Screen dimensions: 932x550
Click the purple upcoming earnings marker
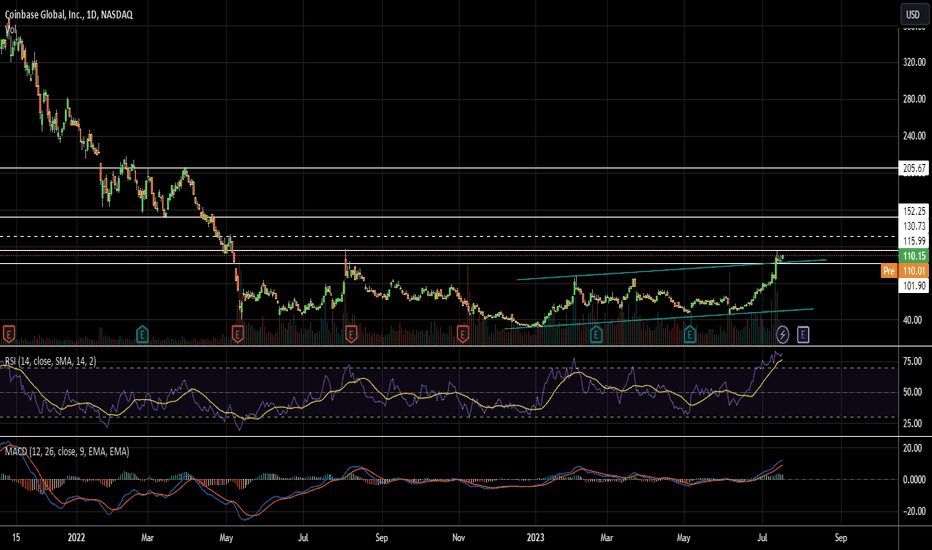click(803, 335)
